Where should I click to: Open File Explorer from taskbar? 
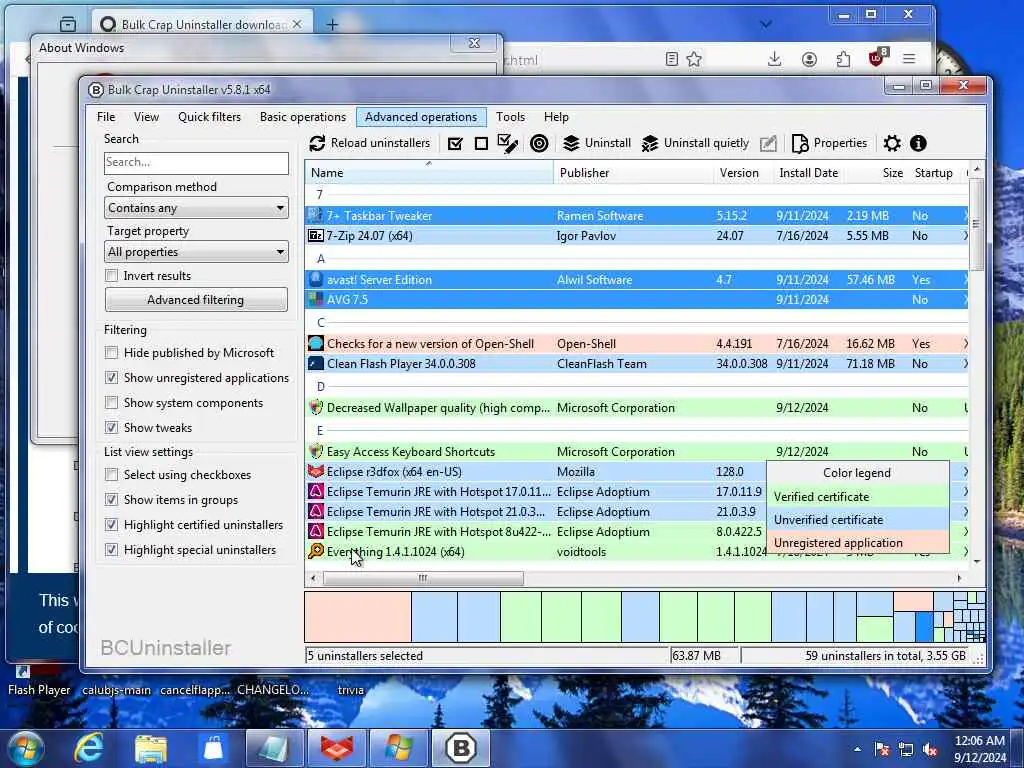[151, 748]
